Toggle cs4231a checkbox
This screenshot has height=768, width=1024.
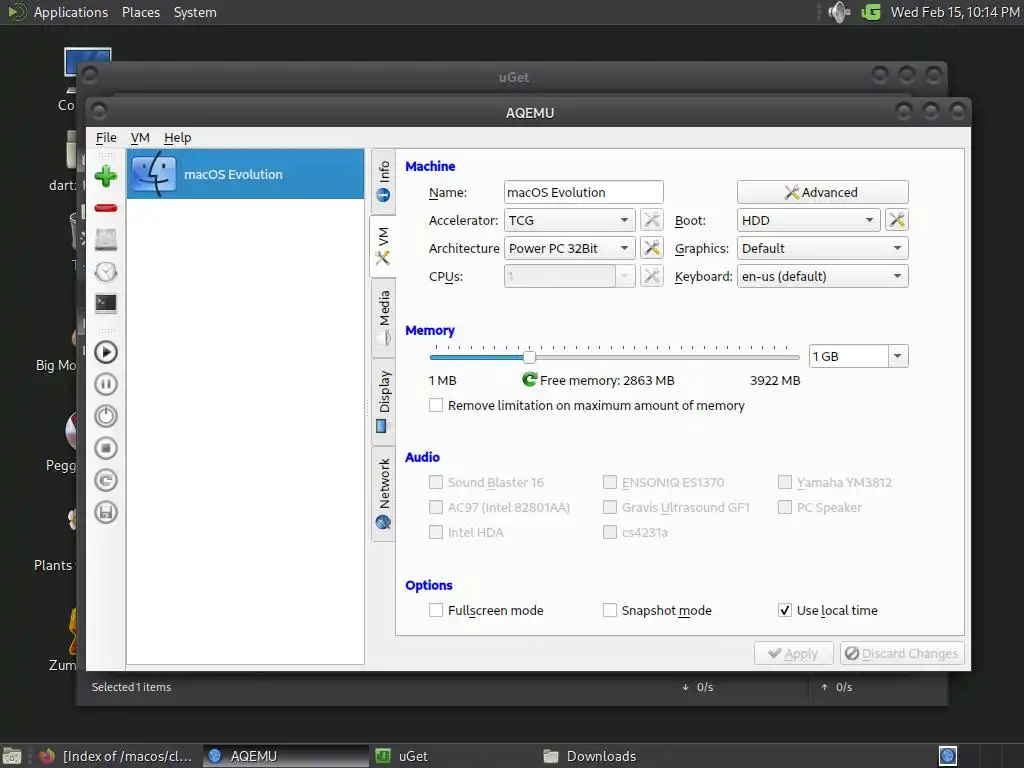(609, 532)
